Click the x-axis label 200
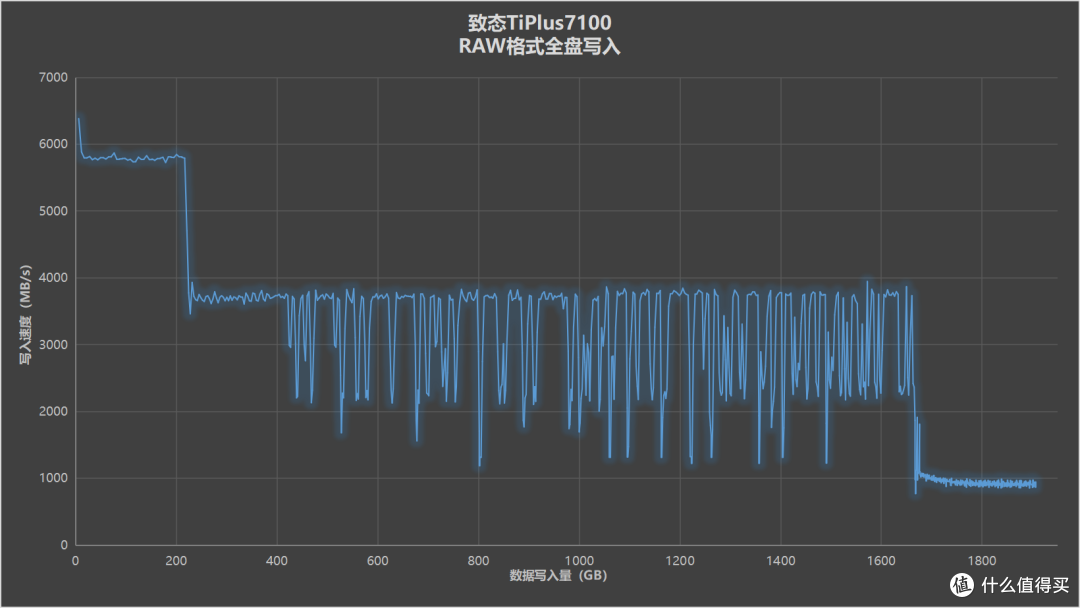Screen dimensions: 1080x608 pos(176,561)
